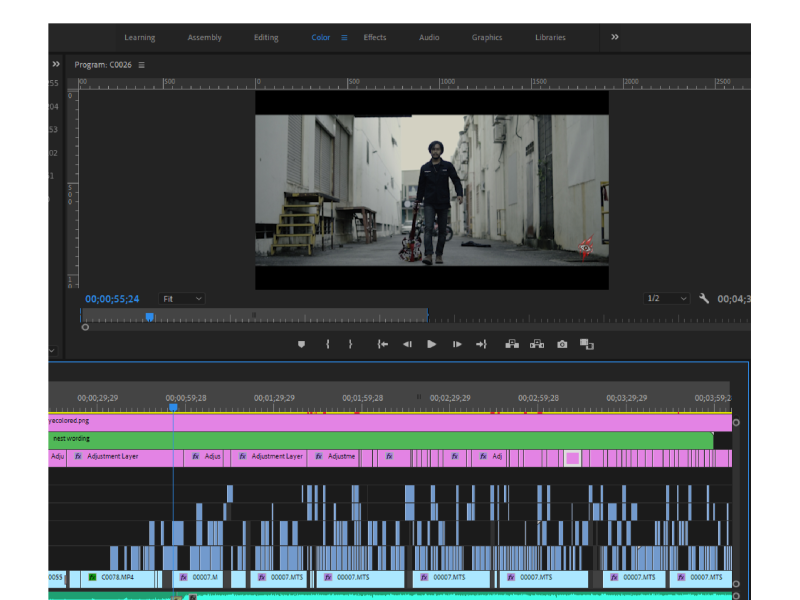Click the Mark Out bracket icon
The width and height of the screenshot is (800, 600).
point(350,344)
